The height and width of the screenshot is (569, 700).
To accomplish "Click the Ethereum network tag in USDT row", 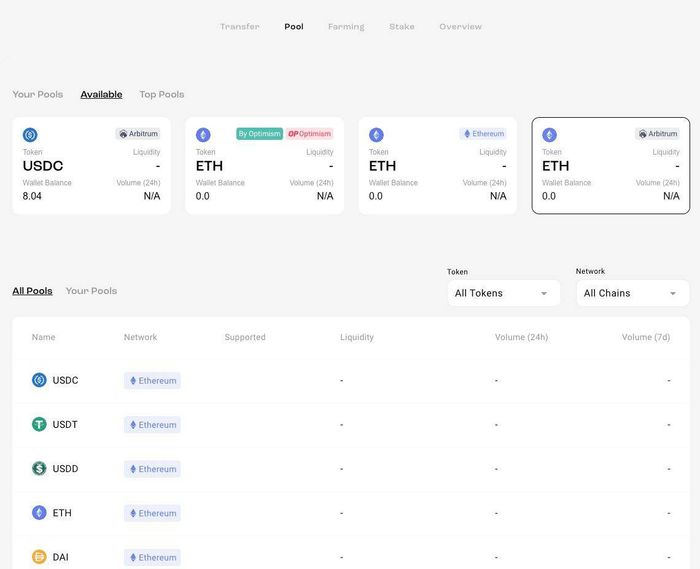I will pyautogui.click(x=152, y=425).
